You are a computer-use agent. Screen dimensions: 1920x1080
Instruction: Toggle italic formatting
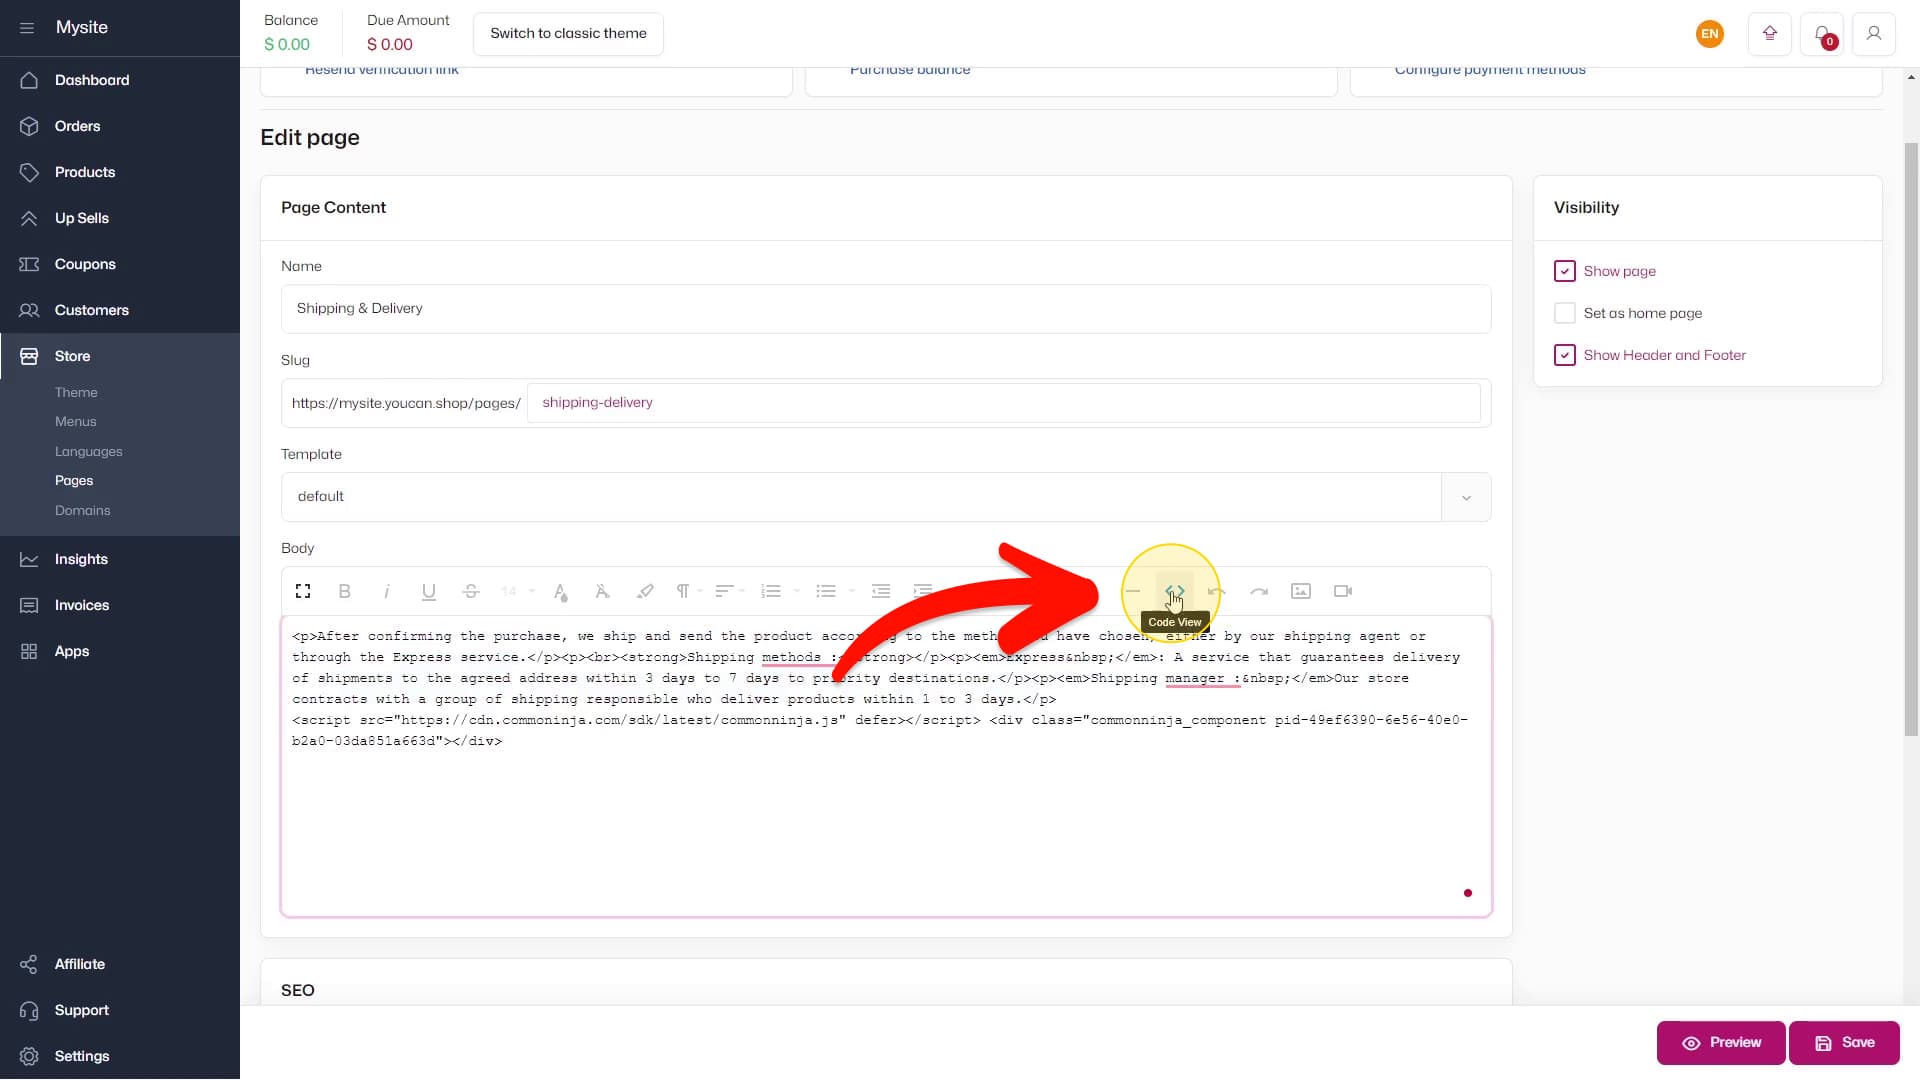coord(387,591)
